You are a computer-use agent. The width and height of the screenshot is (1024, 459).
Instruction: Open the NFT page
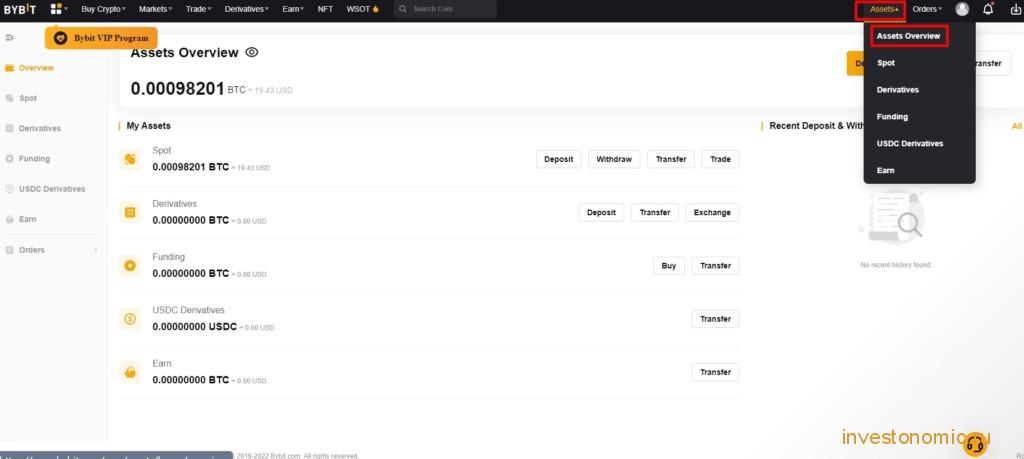coord(325,9)
